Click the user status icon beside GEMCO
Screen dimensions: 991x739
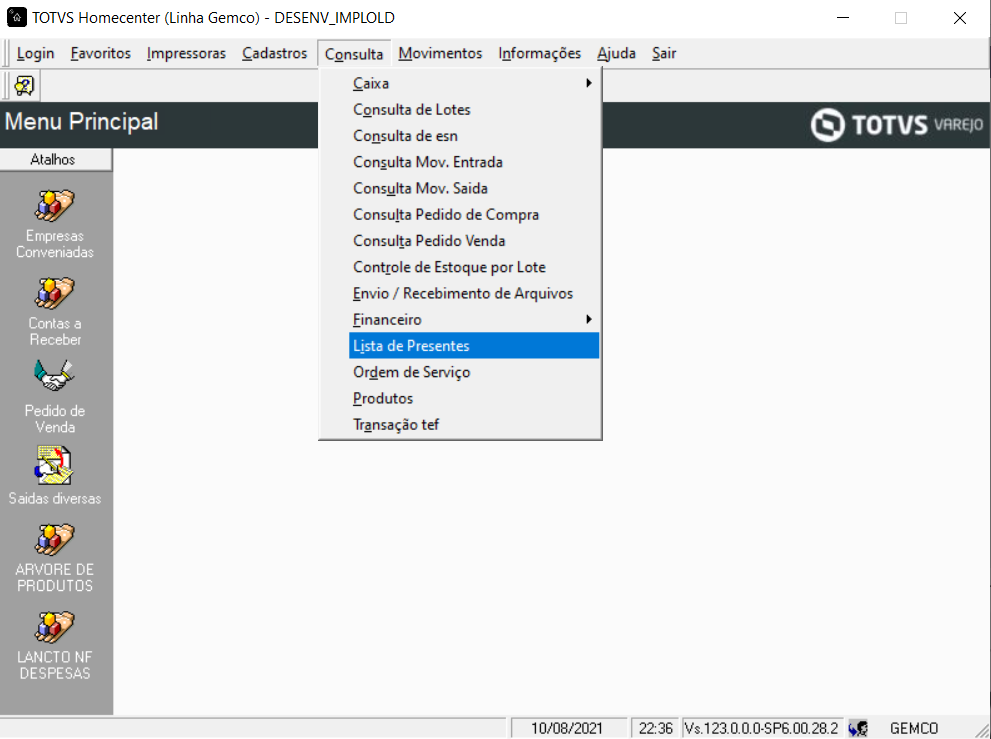858,728
